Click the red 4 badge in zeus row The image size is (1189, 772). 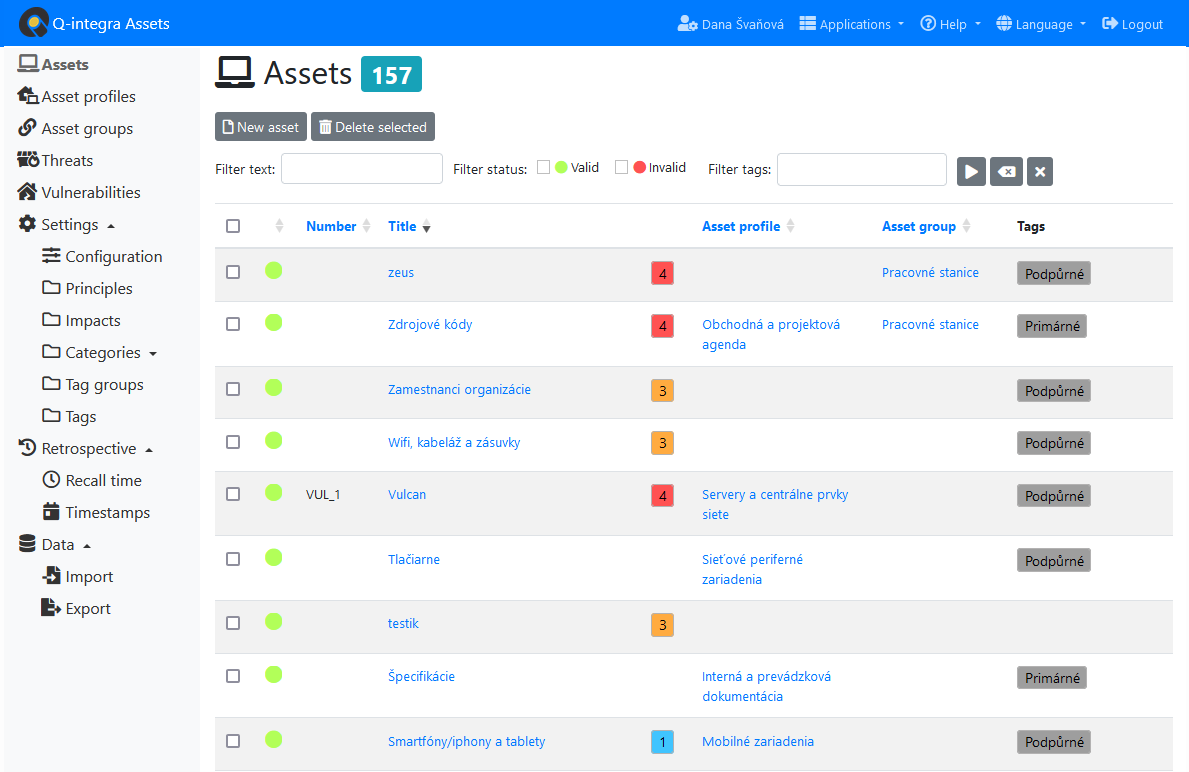point(663,273)
